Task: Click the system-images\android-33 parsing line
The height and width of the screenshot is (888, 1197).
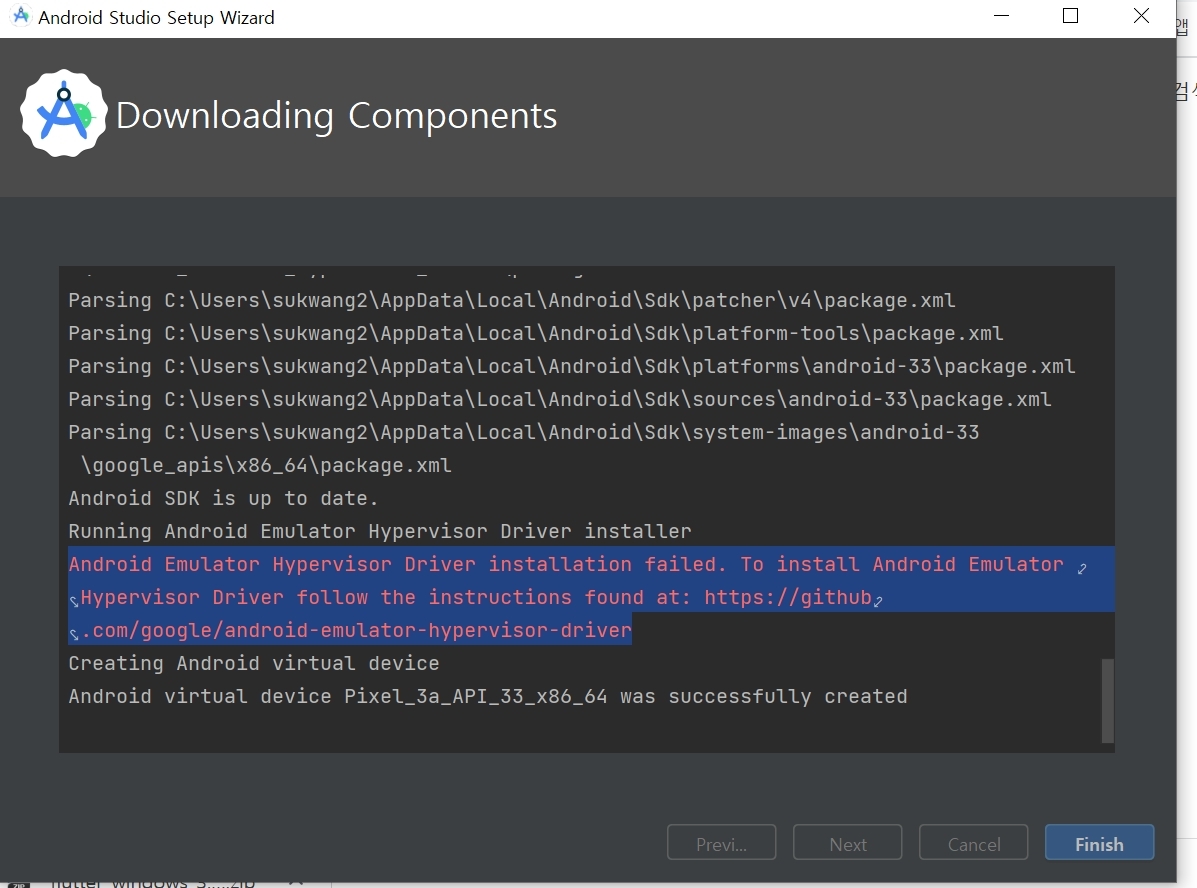Action: tap(524, 432)
